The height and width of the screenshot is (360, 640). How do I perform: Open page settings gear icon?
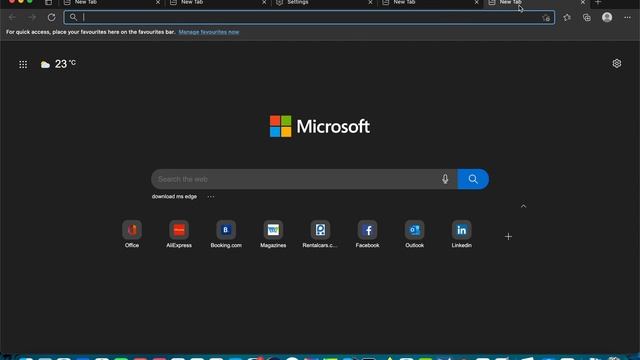617,64
